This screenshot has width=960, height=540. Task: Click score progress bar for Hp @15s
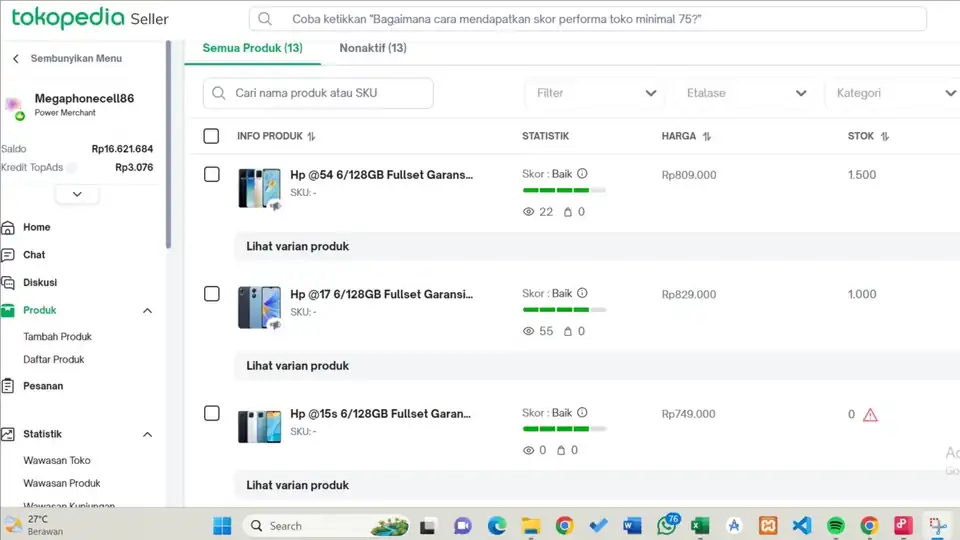[x=564, y=429]
